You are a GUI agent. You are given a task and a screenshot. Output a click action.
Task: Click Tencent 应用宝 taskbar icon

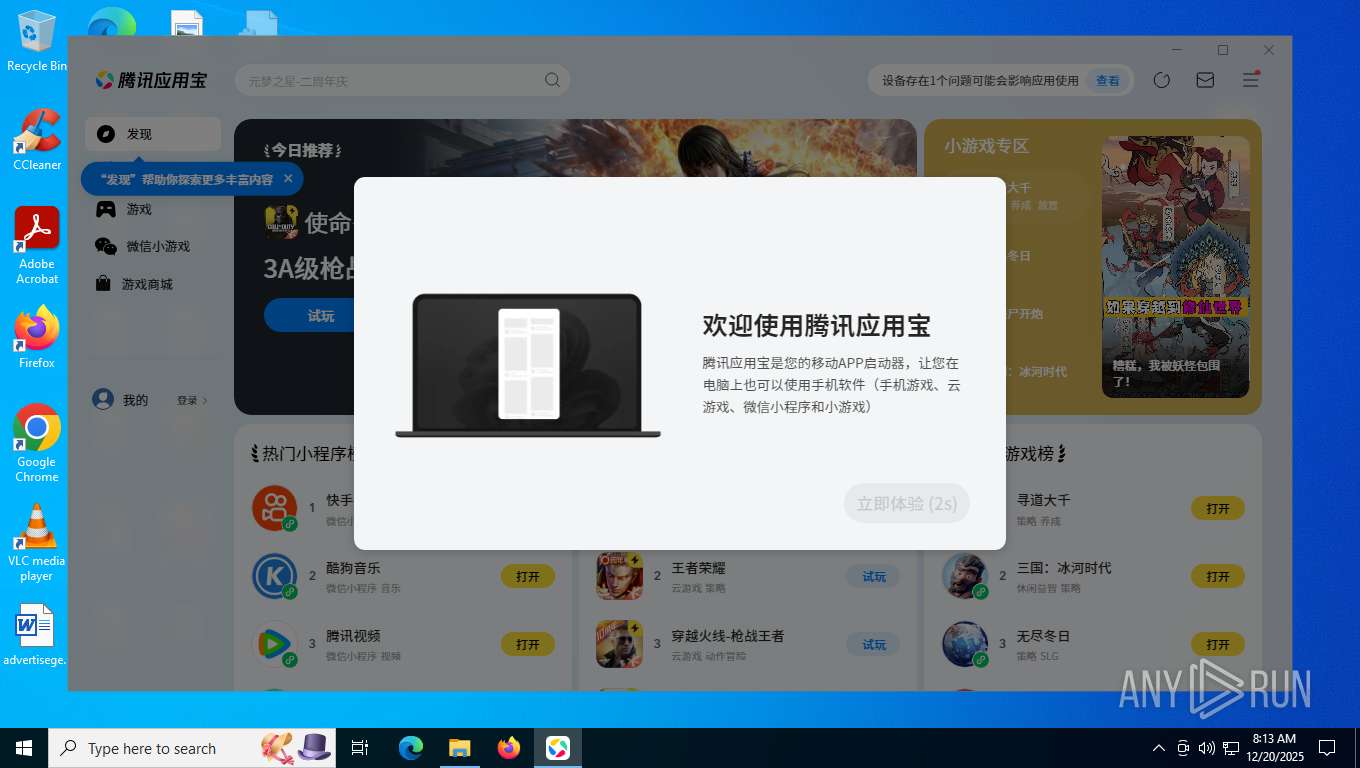click(x=558, y=748)
